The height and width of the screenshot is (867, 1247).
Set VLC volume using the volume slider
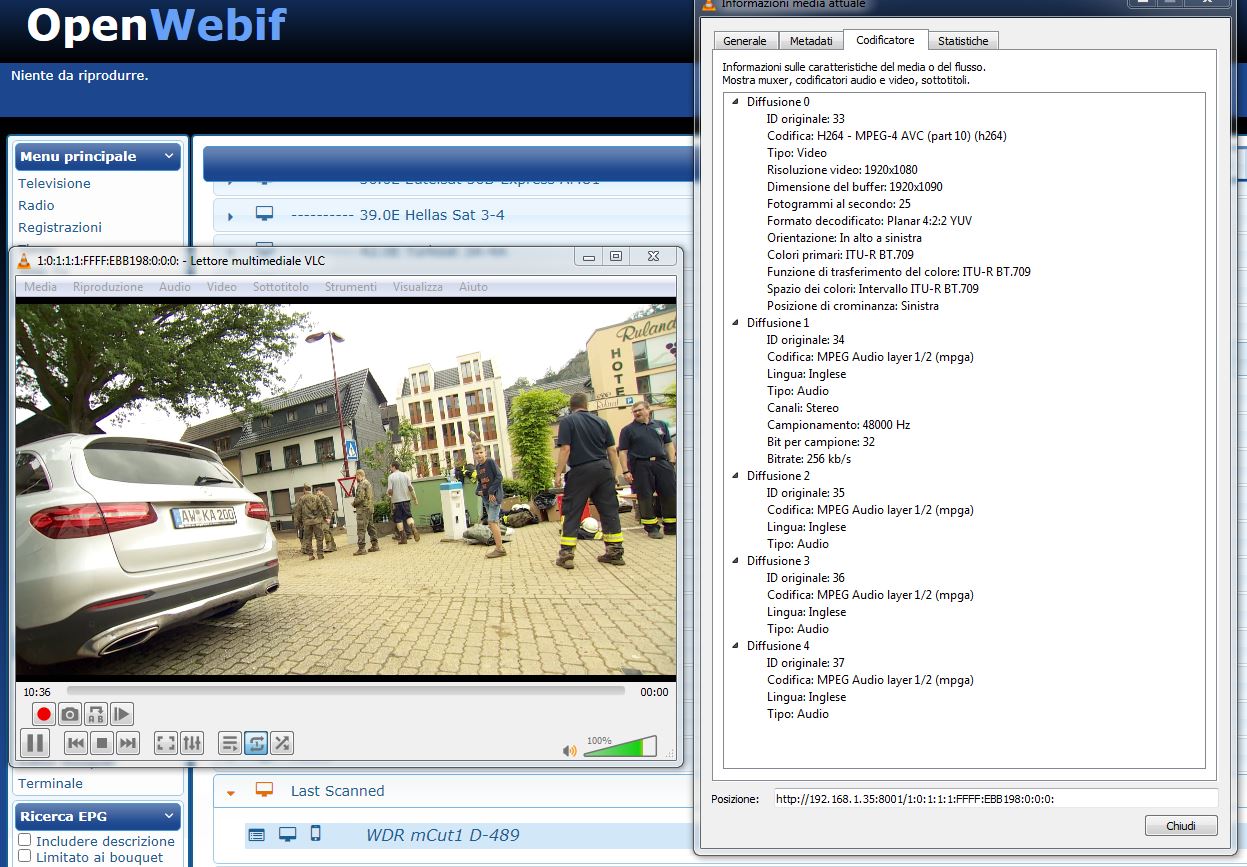620,746
